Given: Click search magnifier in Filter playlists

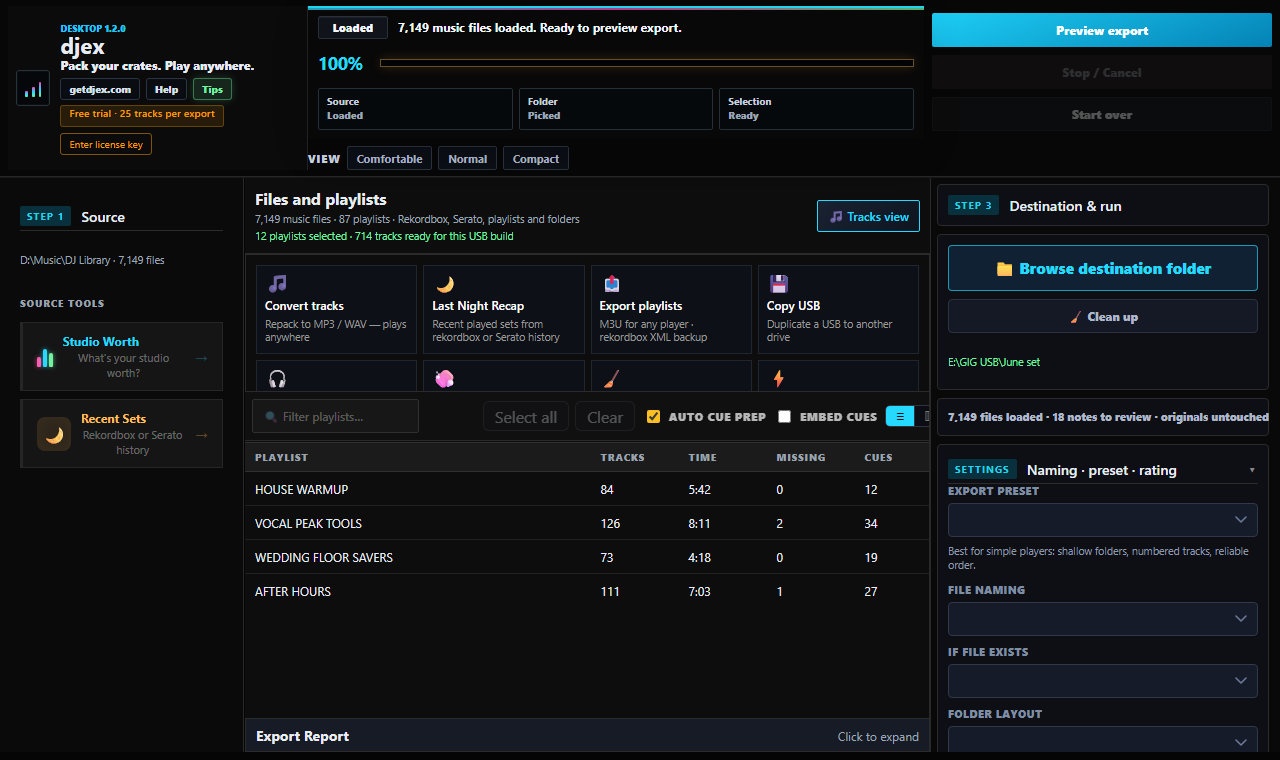Looking at the screenshot, I should pyautogui.click(x=270, y=417).
